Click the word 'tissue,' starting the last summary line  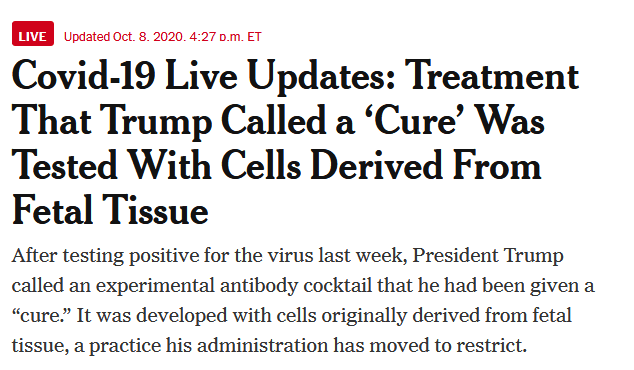40,346
